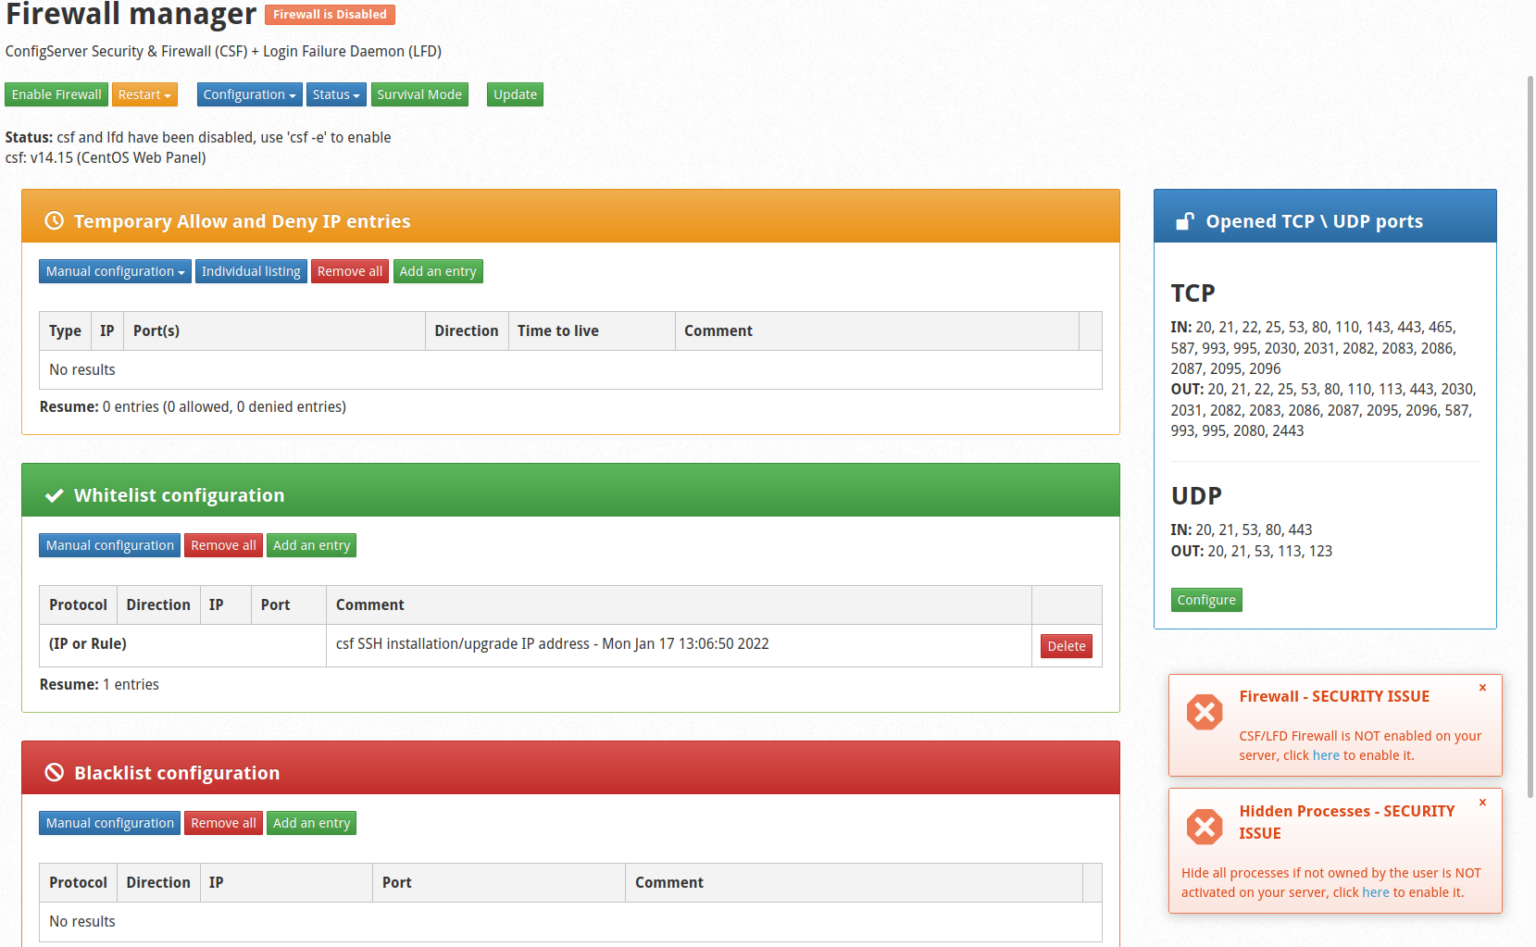The image size is (1536, 947).
Task: Open the Status dropdown
Action: pos(335,95)
